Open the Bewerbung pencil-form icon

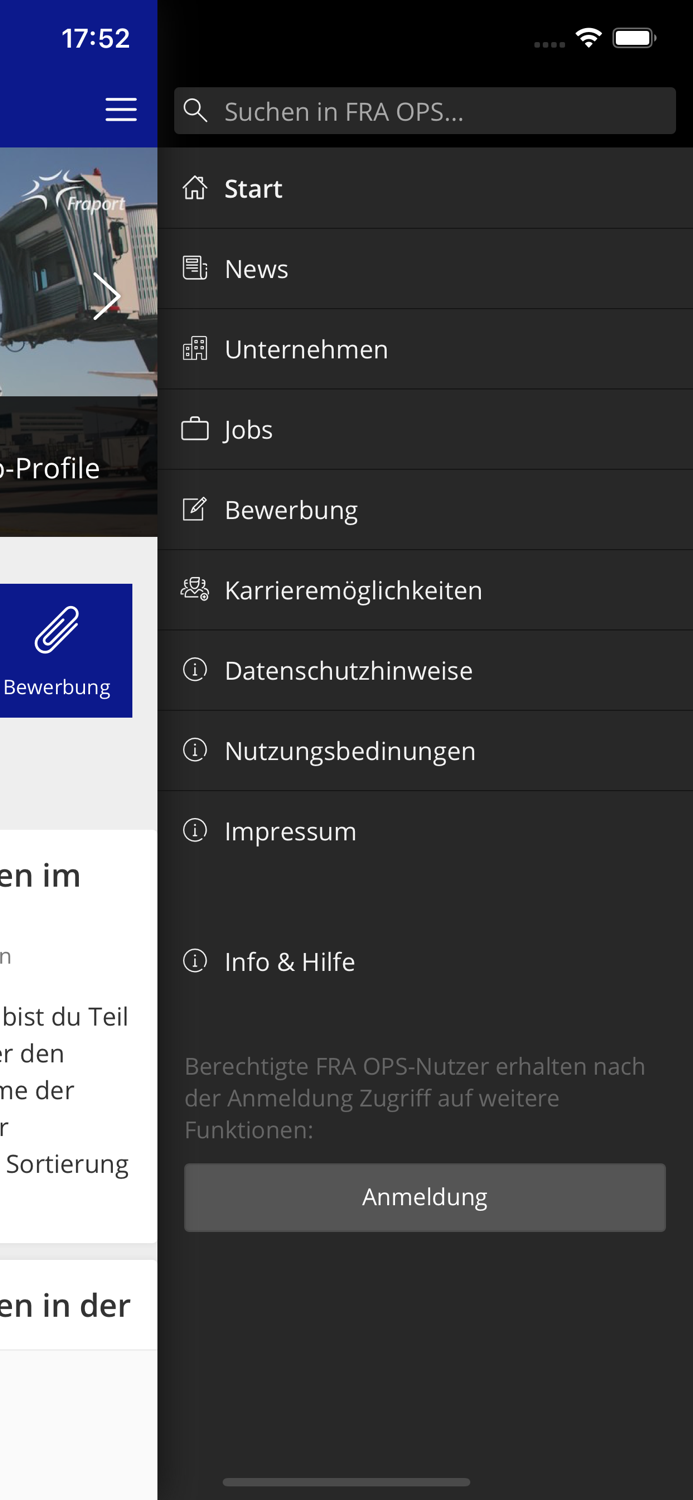click(x=196, y=508)
